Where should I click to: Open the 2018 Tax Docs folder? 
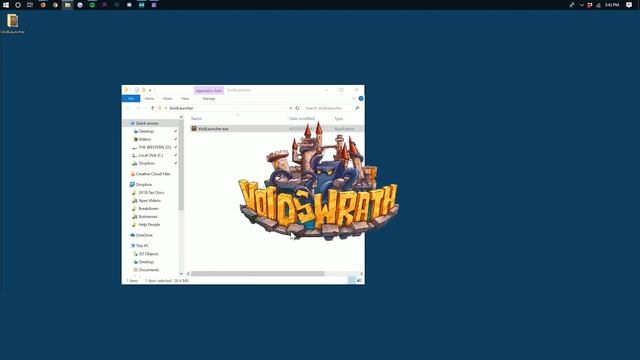(150, 193)
